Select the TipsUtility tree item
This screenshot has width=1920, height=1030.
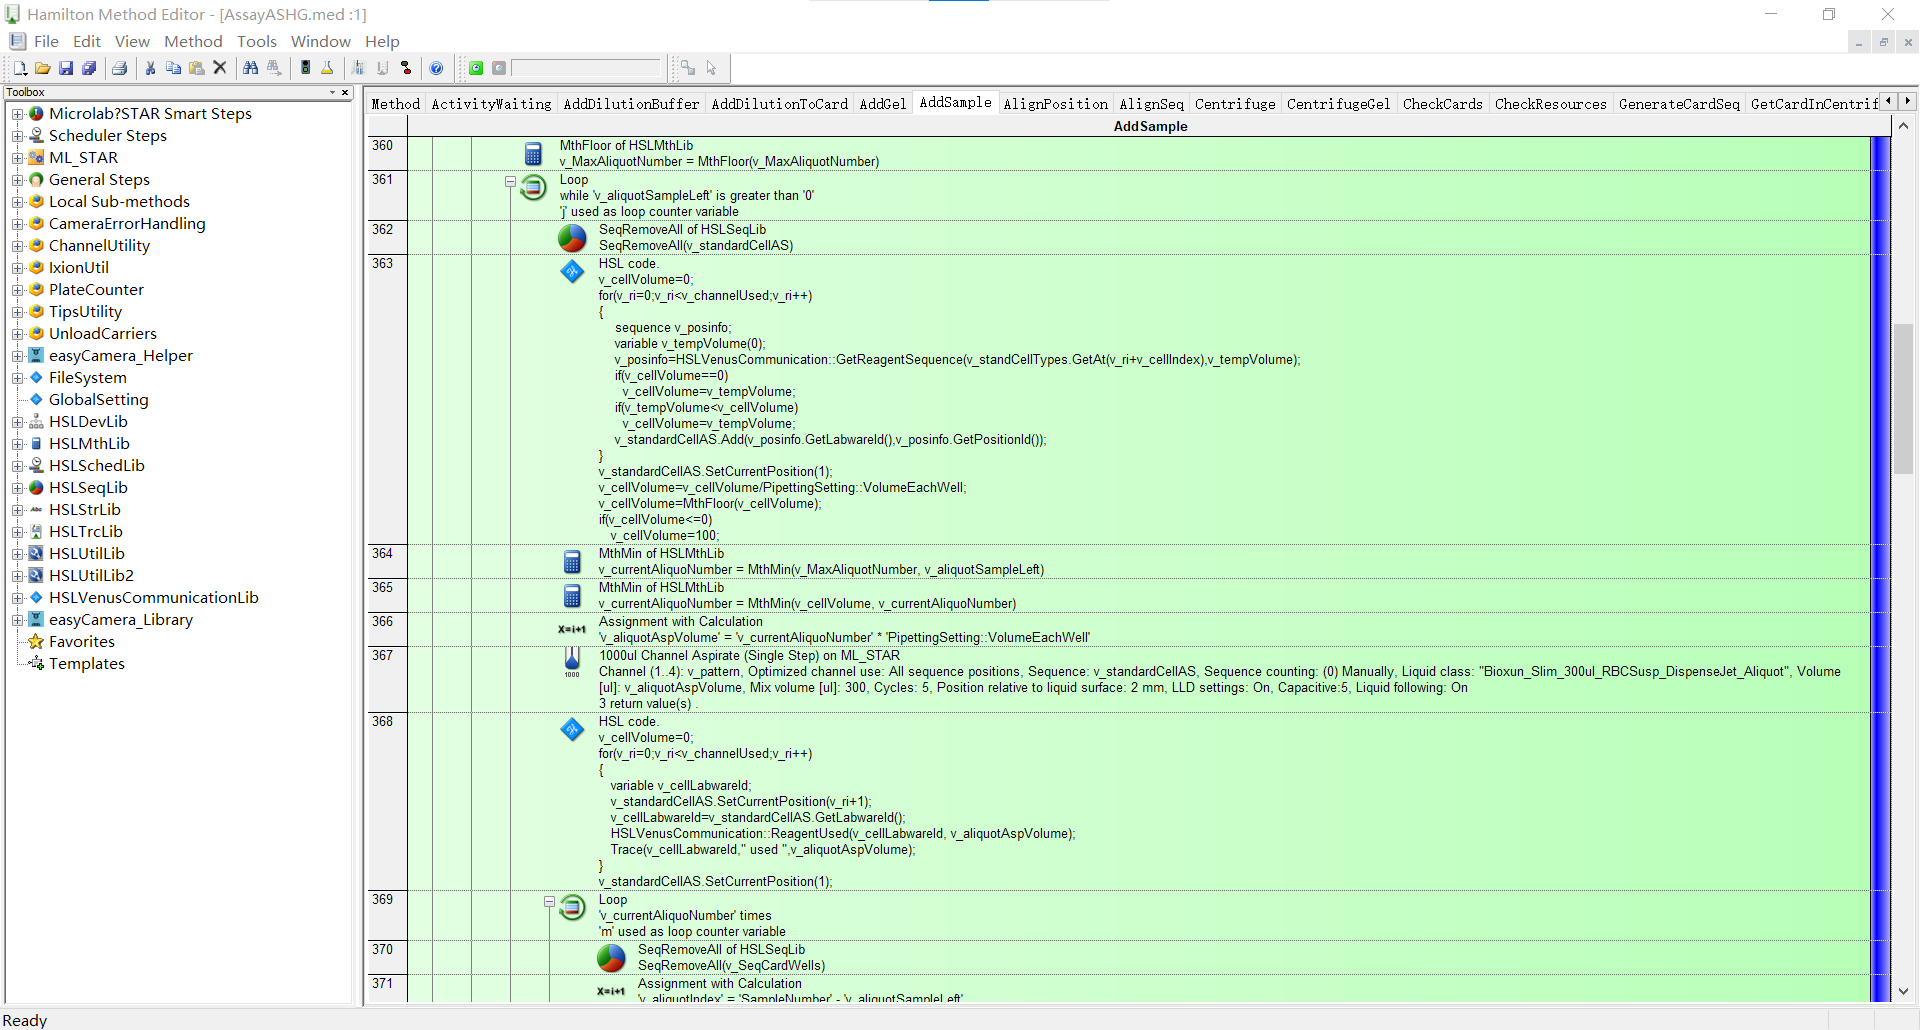point(85,312)
